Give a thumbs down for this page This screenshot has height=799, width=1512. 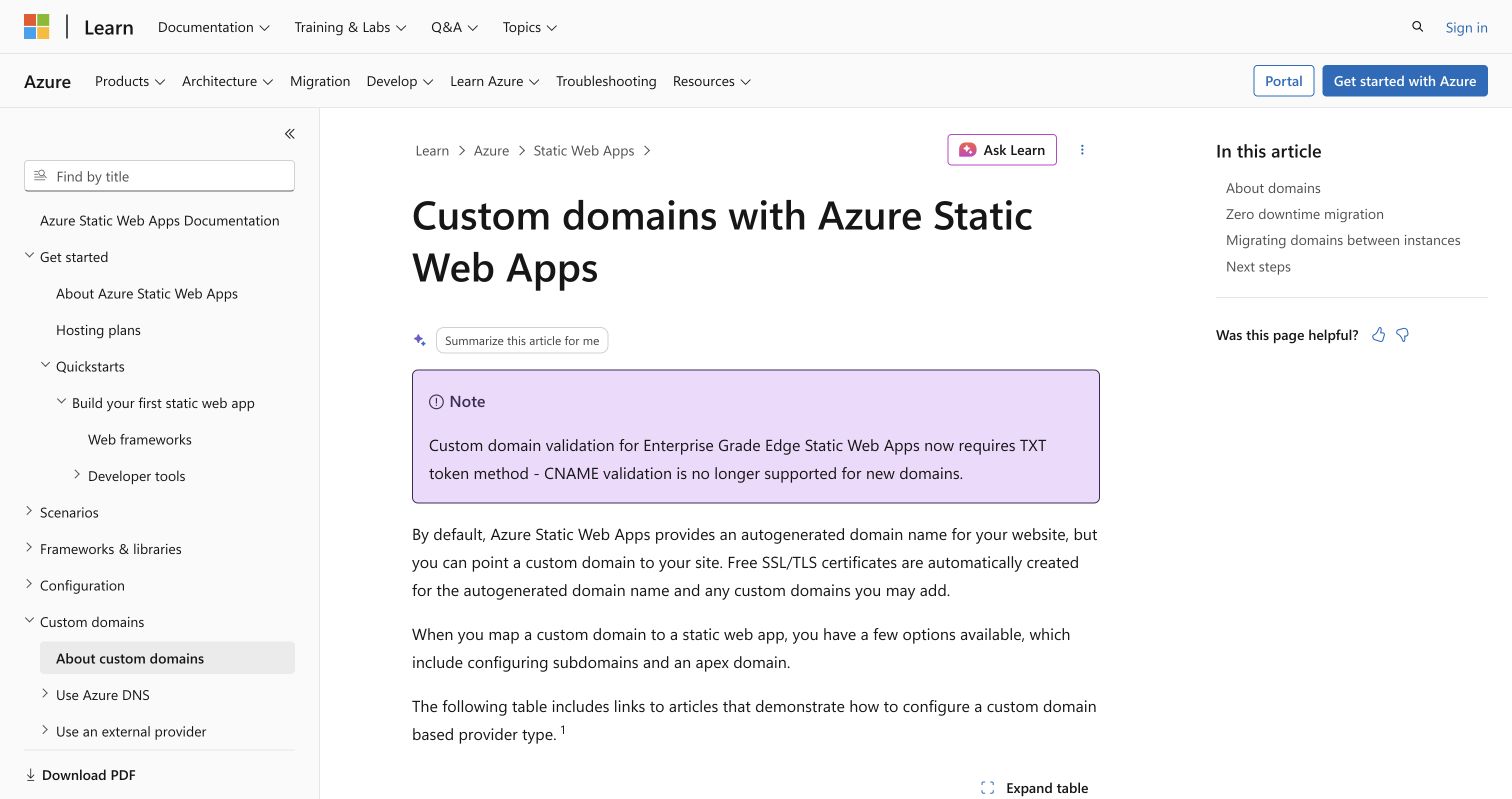click(1403, 335)
